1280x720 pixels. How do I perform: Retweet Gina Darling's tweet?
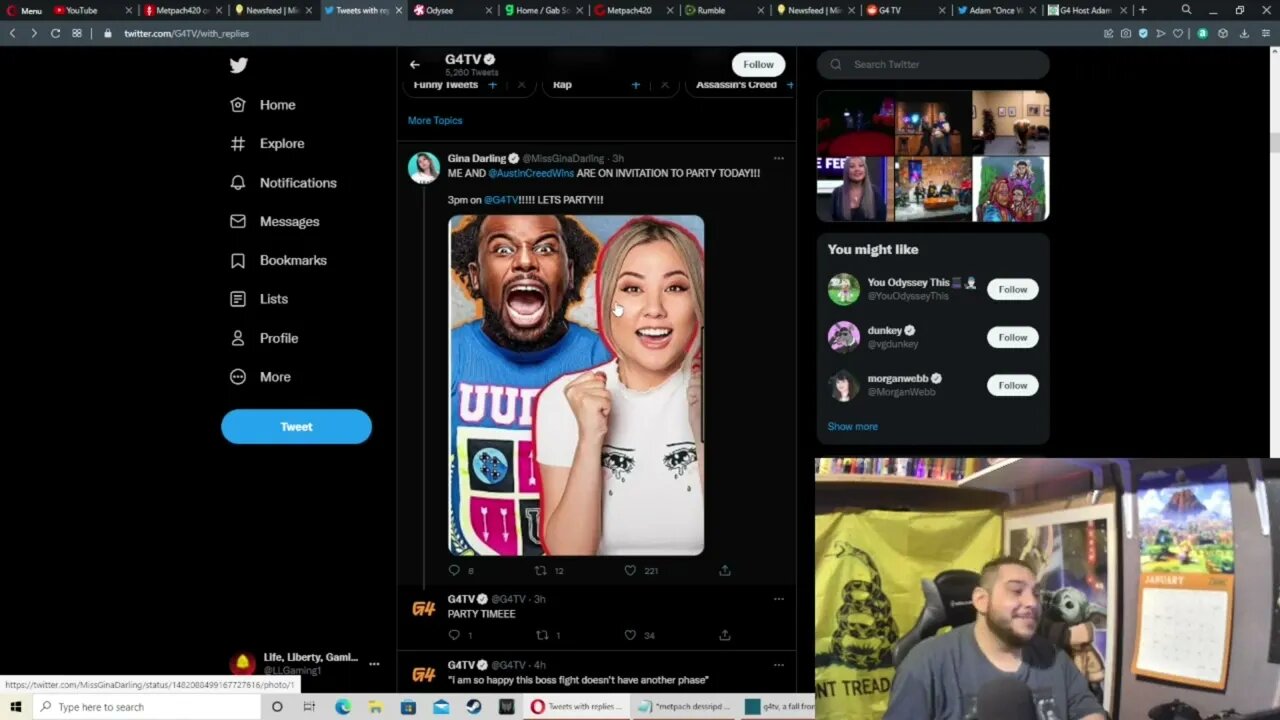[x=541, y=571]
